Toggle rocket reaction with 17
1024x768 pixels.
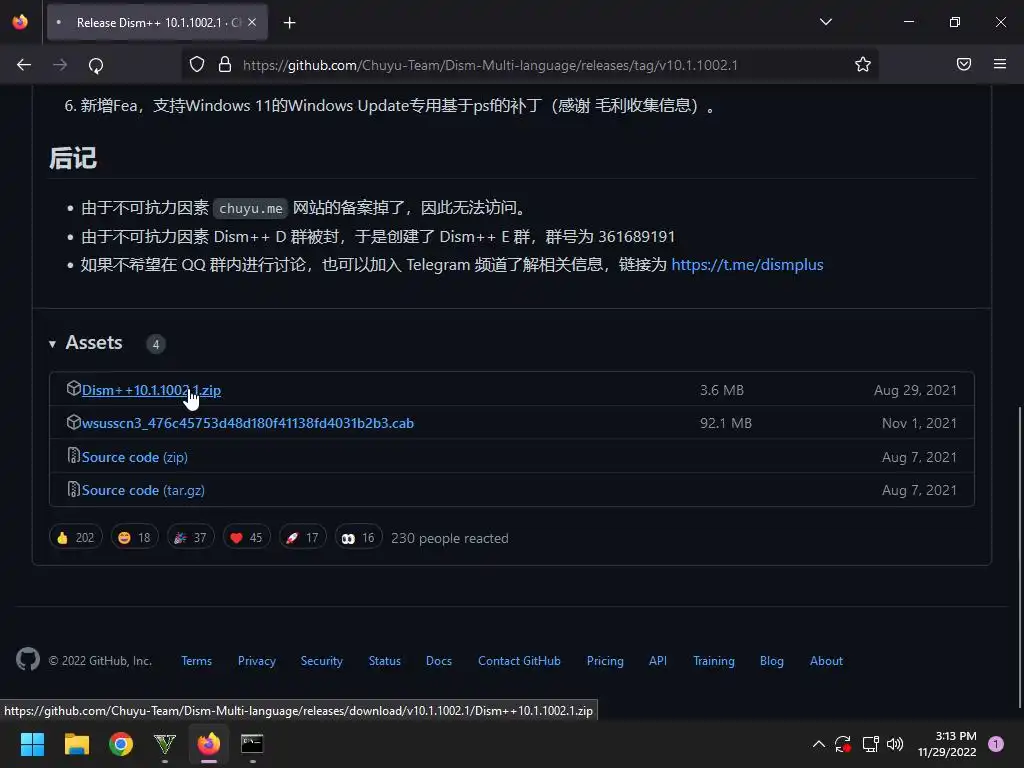pos(302,537)
